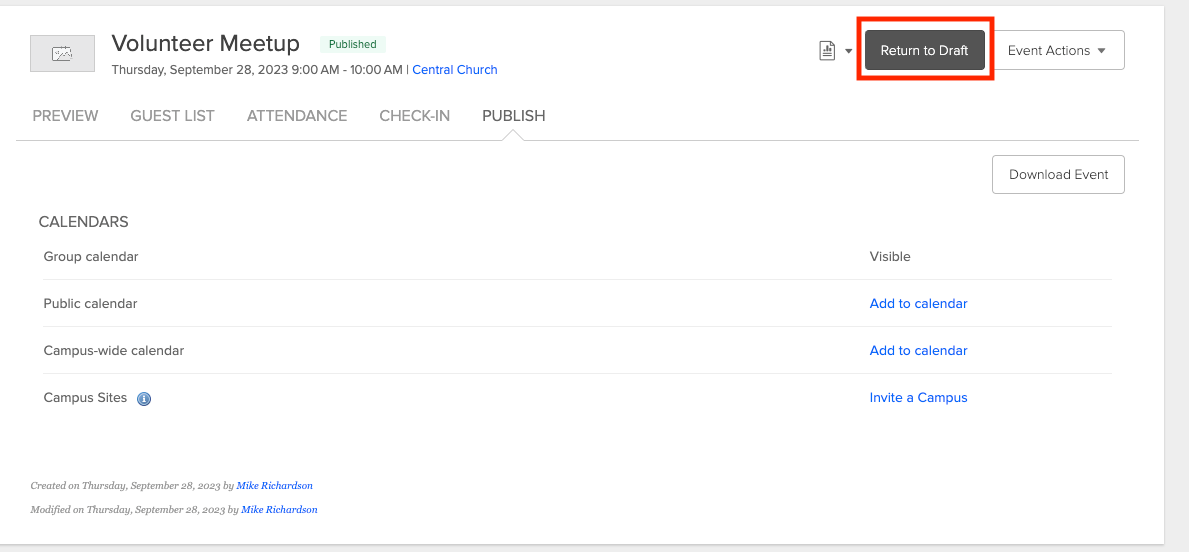1189x552 pixels.
Task: Open Mike Richardson in the Created line
Action: click(274, 486)
